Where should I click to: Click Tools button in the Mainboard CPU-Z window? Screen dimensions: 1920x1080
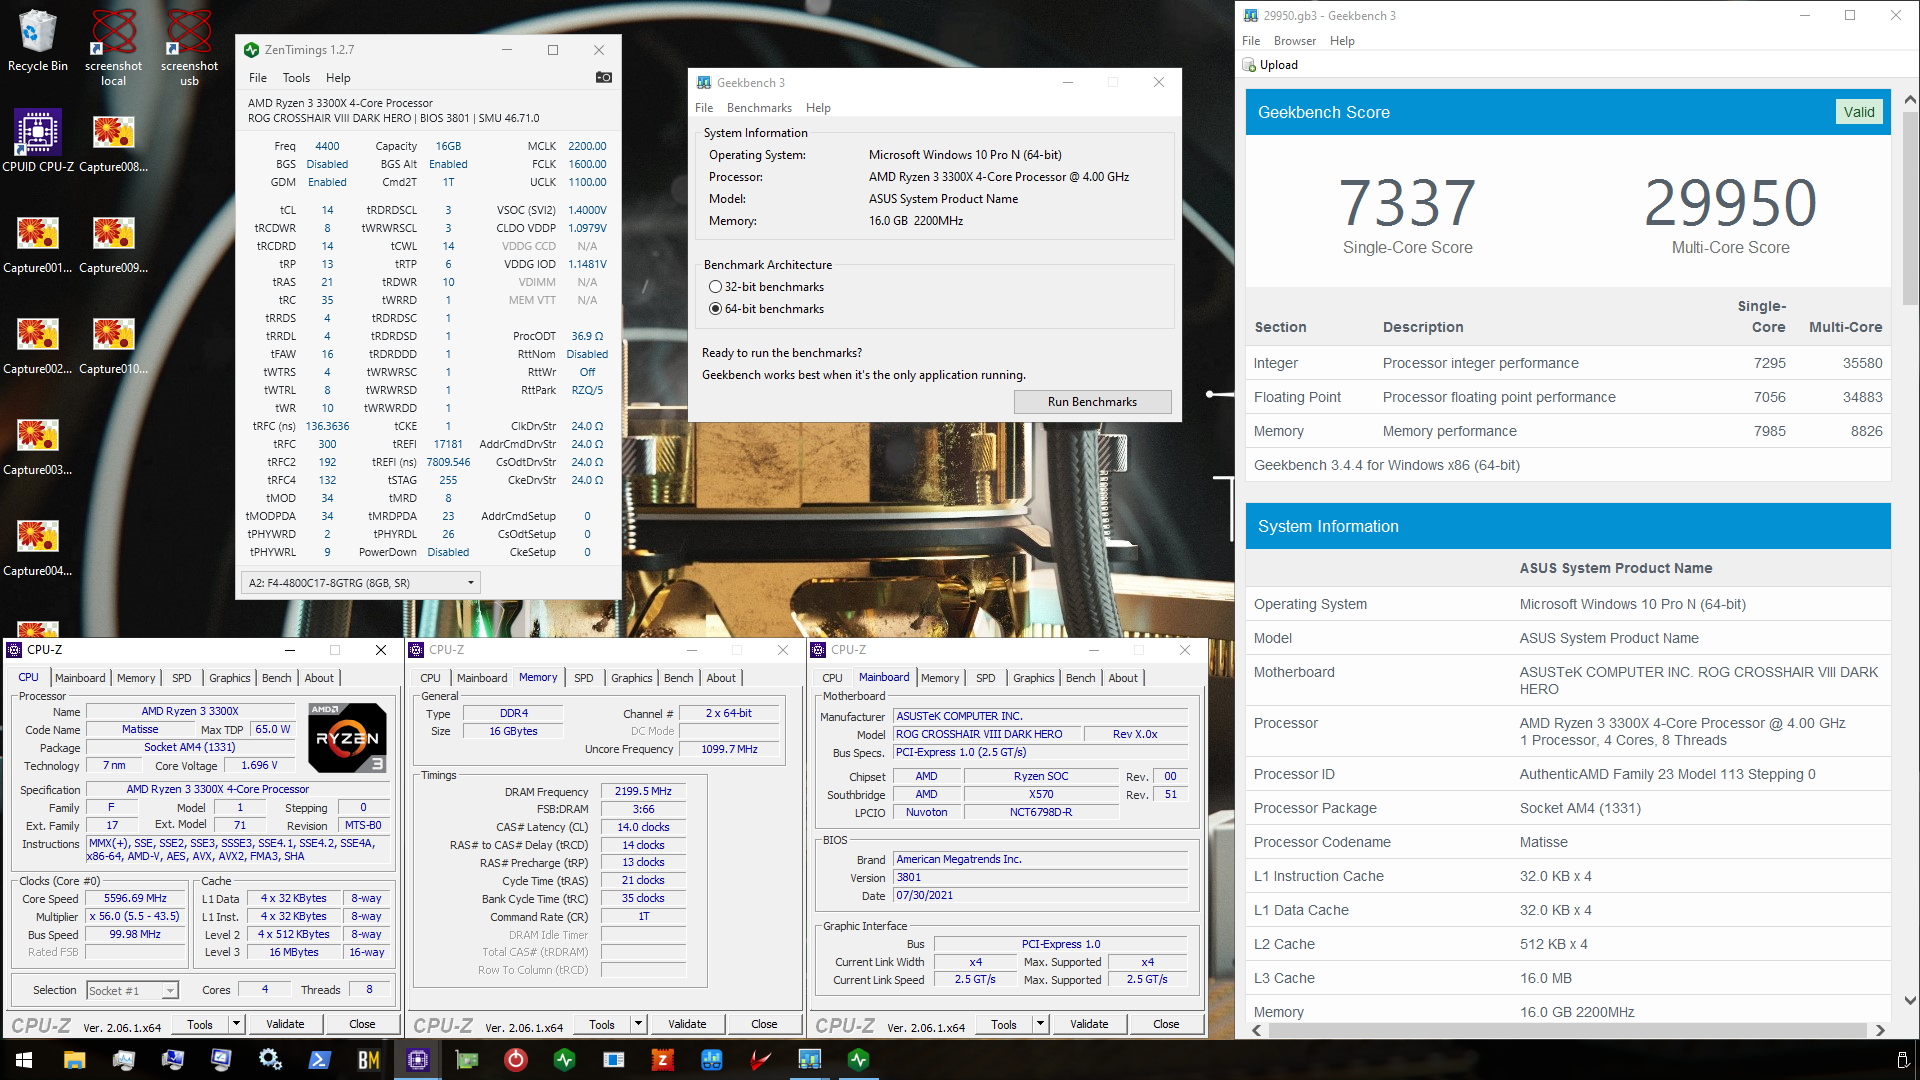(1004, 1024)
